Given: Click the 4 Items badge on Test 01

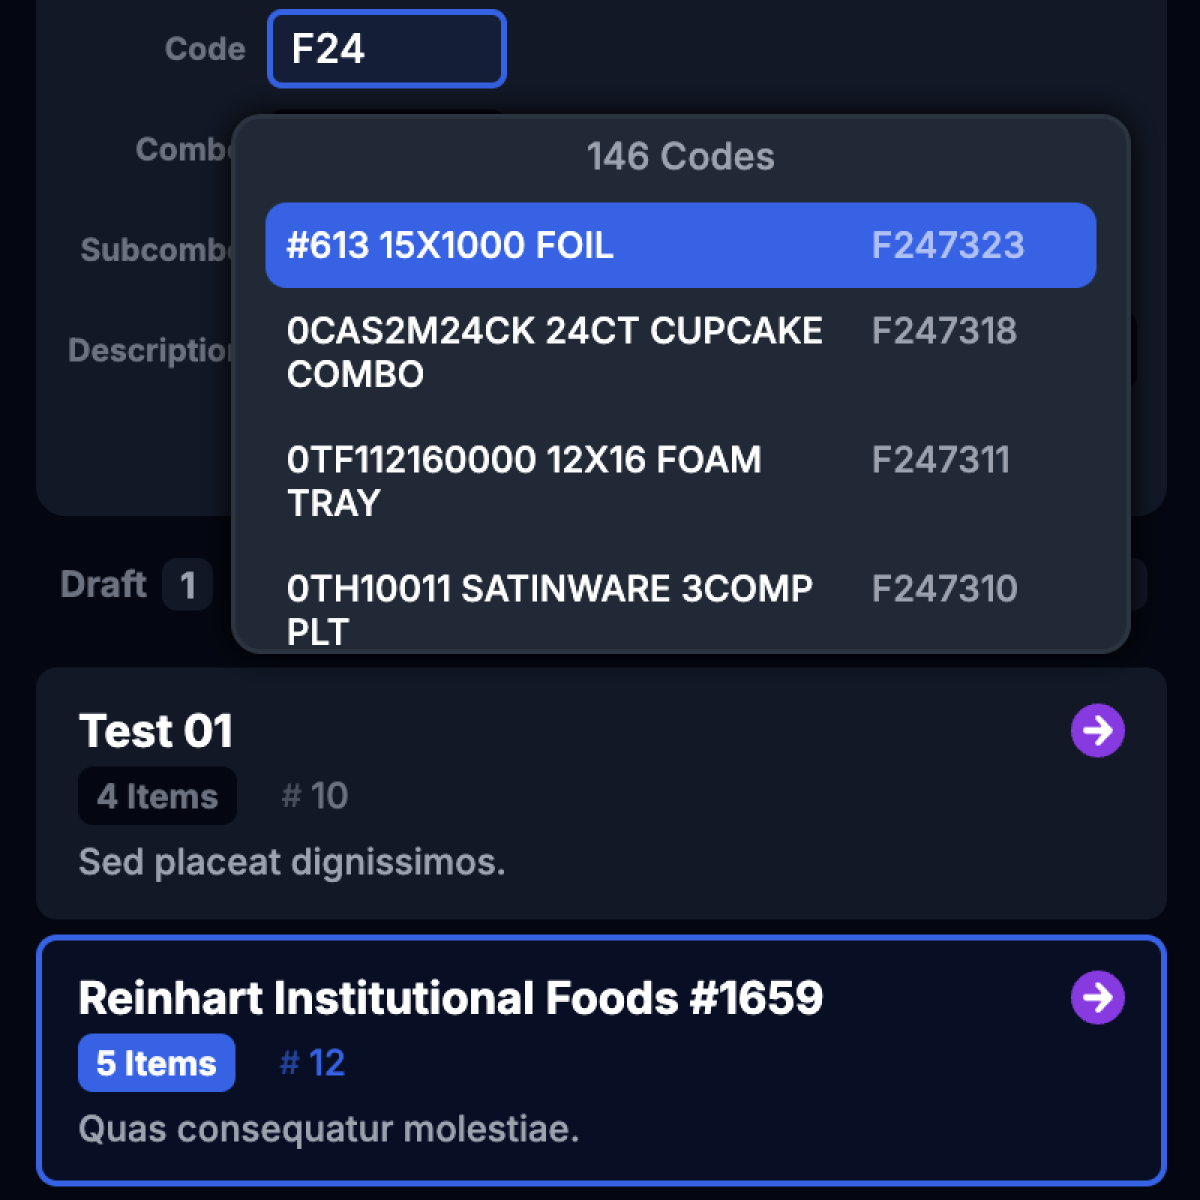Looking at the screenshot, I should (157, 797).
